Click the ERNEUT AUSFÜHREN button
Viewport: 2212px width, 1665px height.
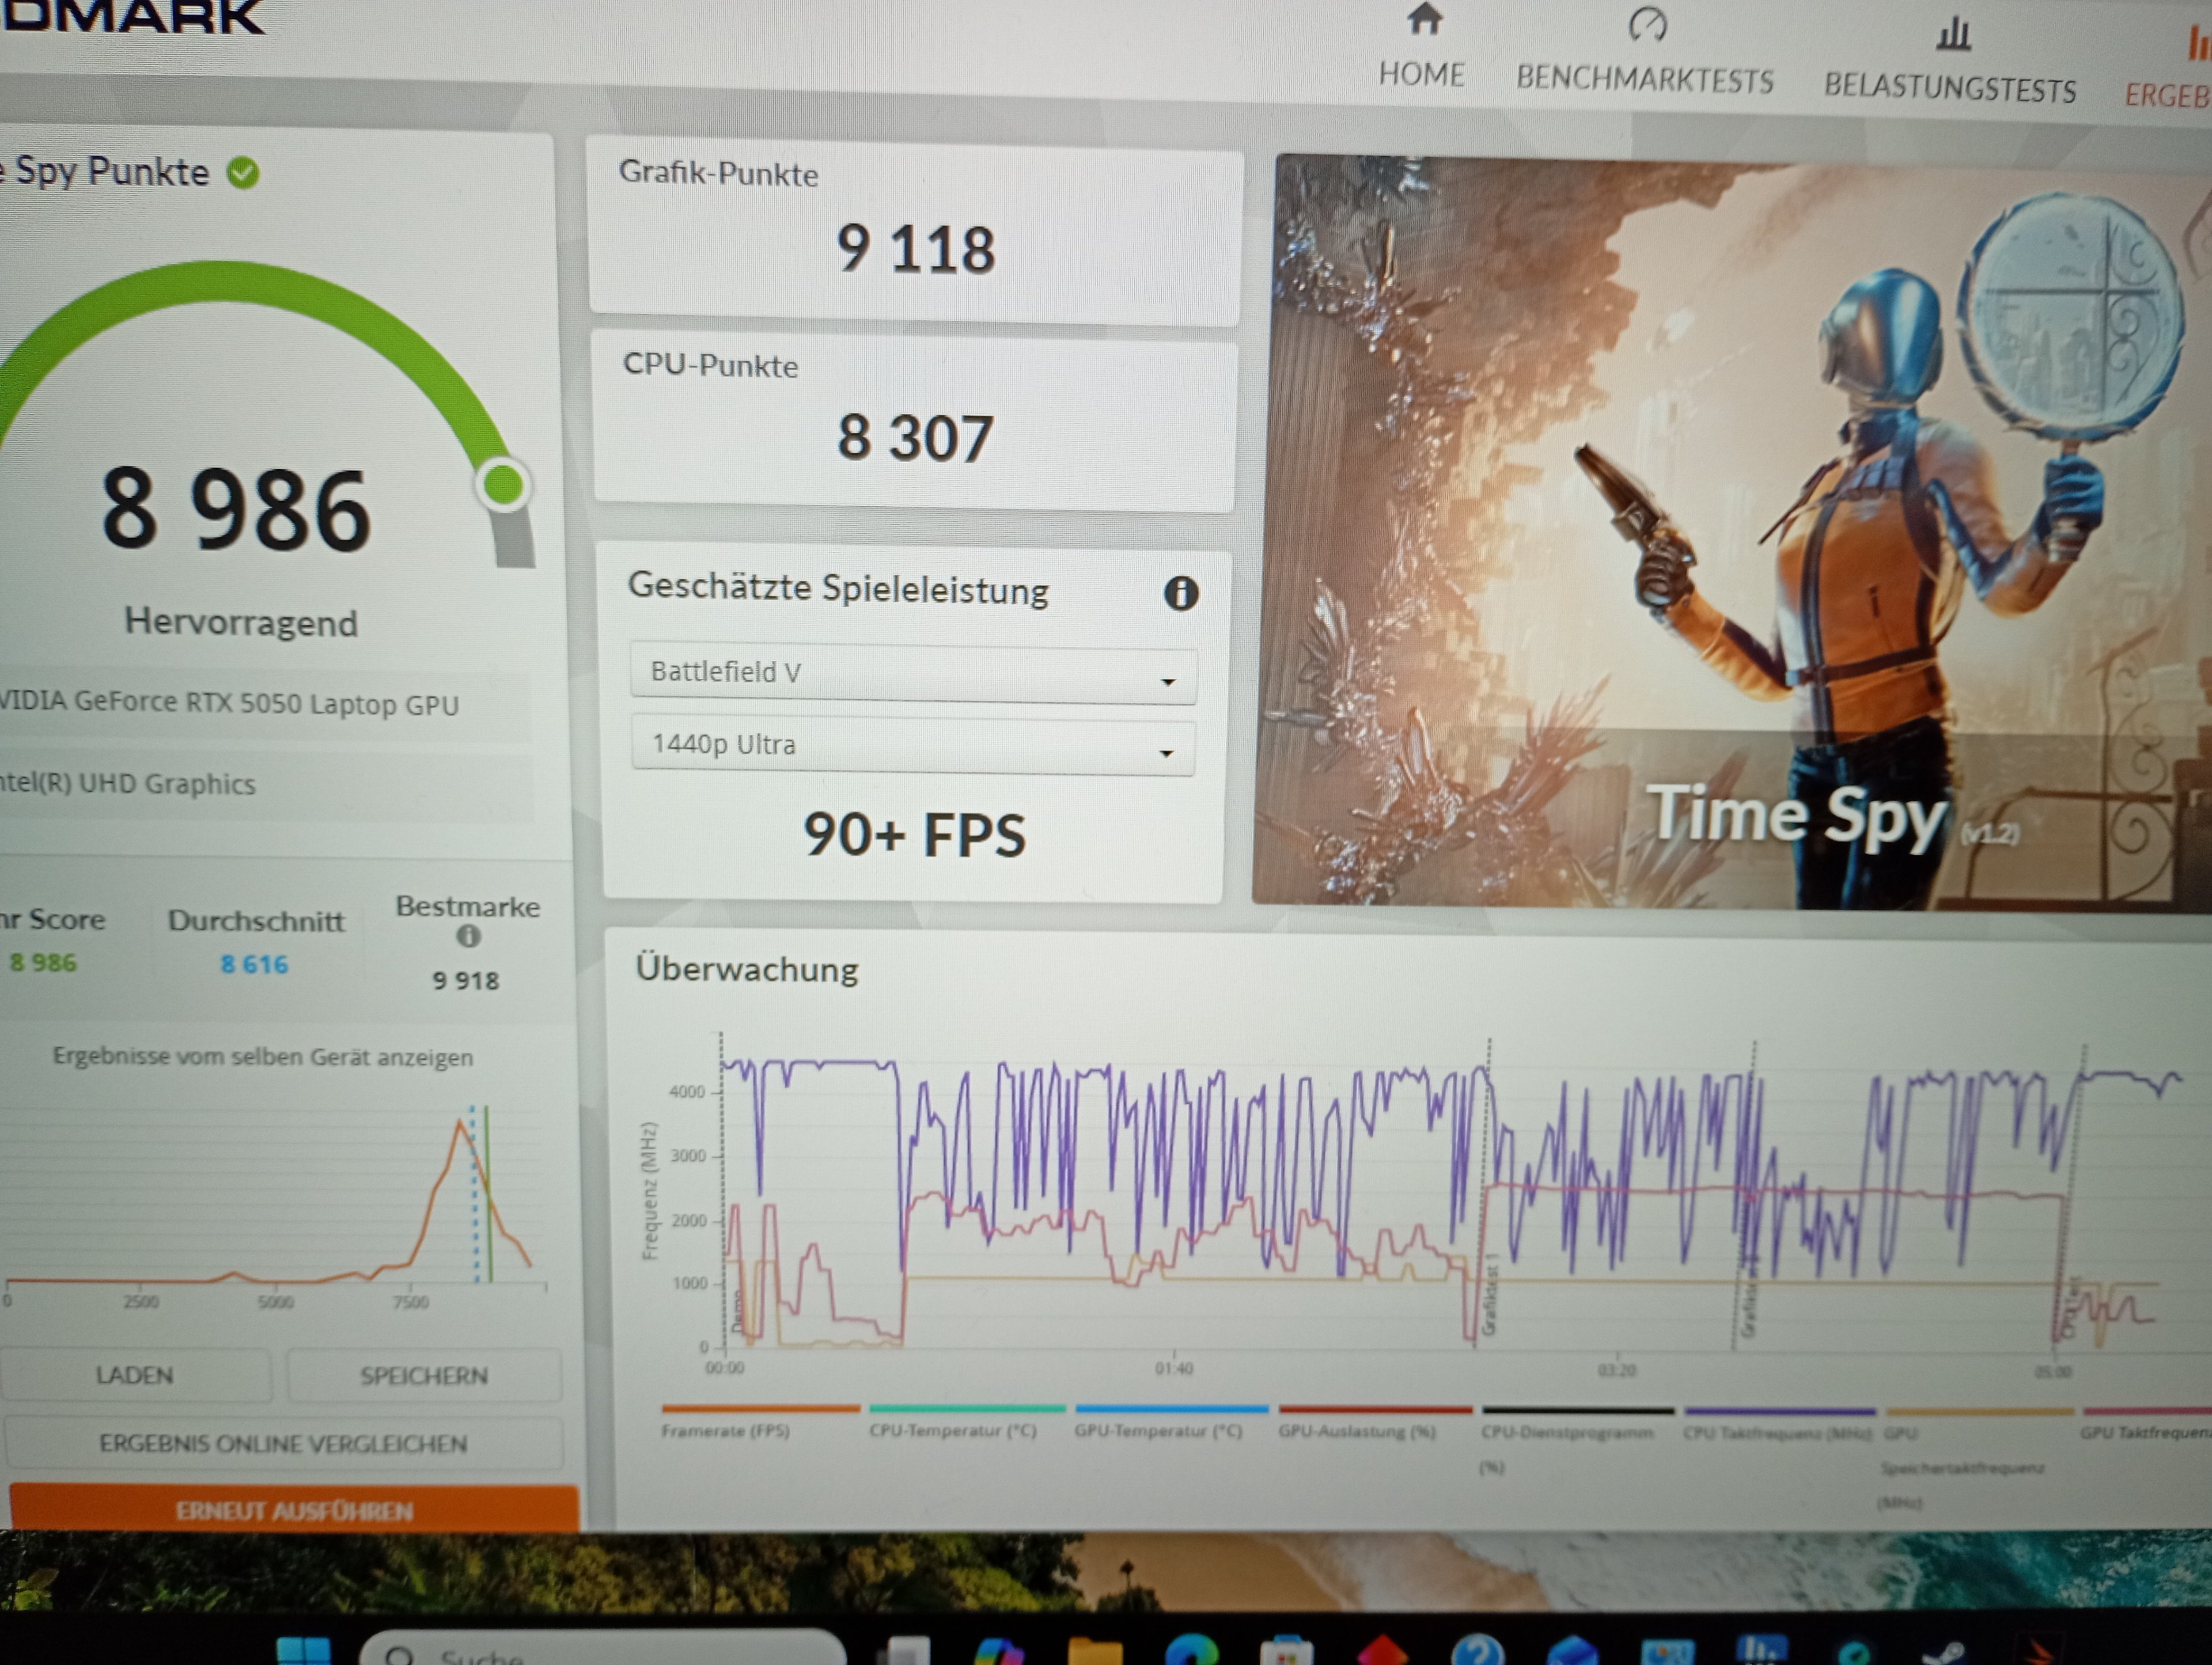coord(294,1510)
